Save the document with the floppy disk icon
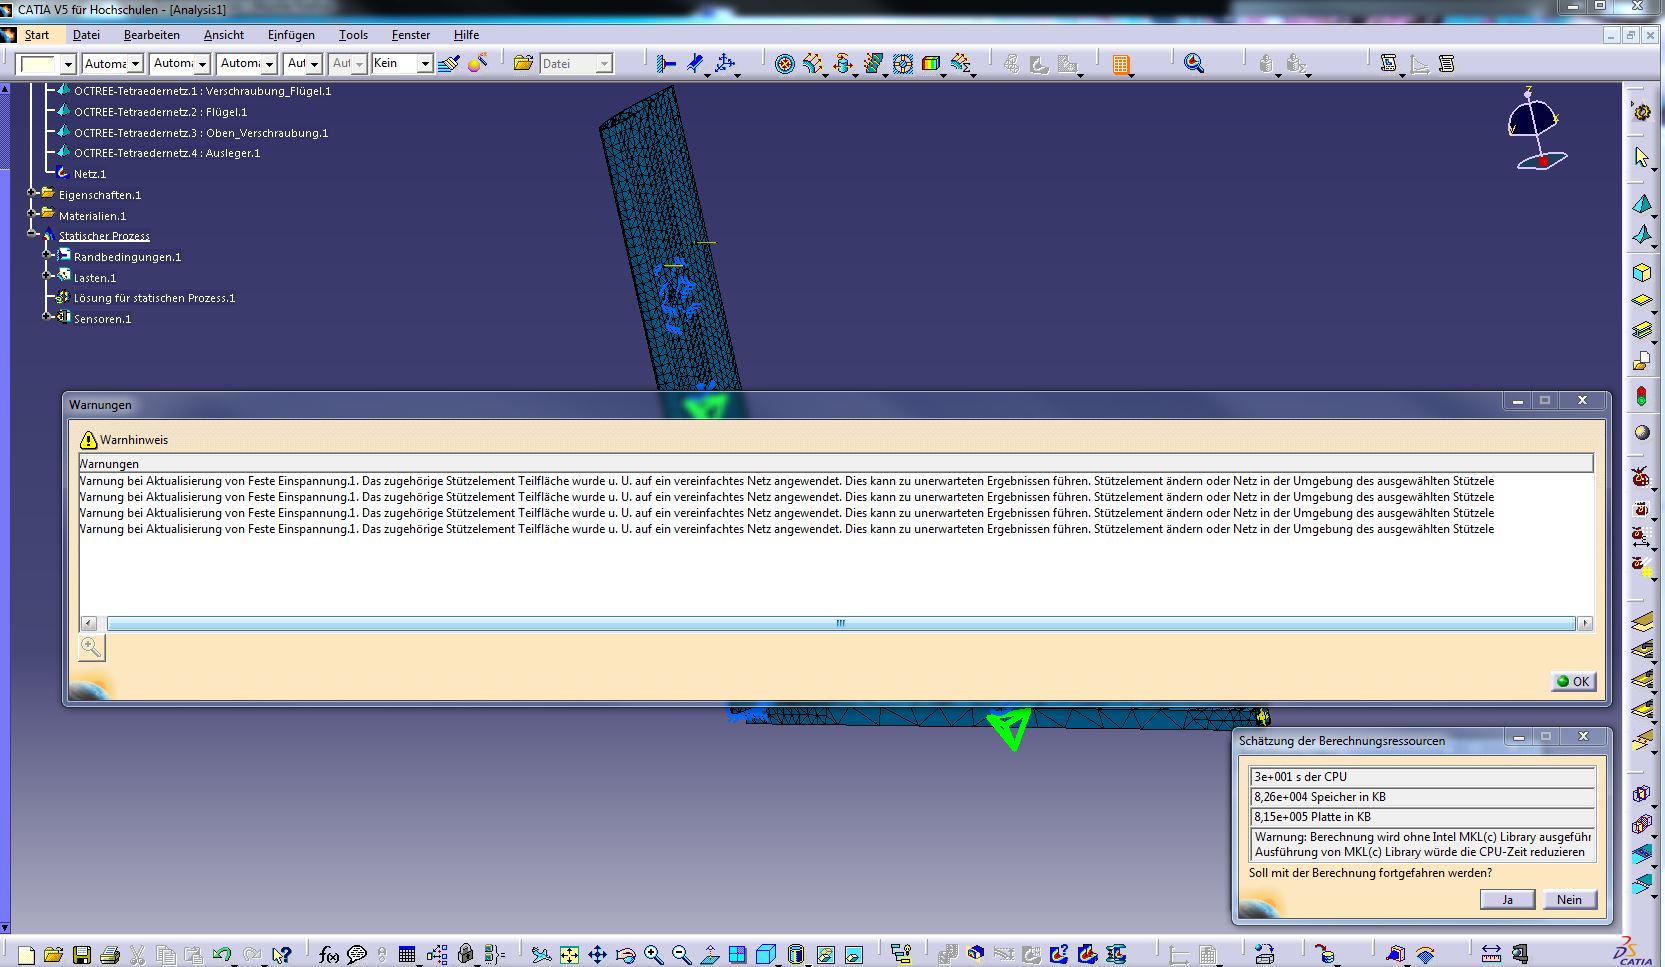The image size is (1665, 967). point(82,955)
